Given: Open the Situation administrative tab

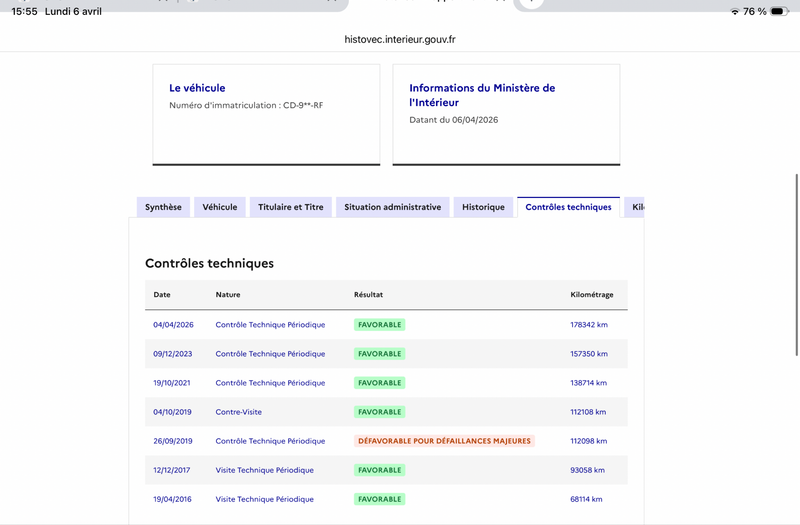Looking at the screenshot, I should click(x=392, y=207).
